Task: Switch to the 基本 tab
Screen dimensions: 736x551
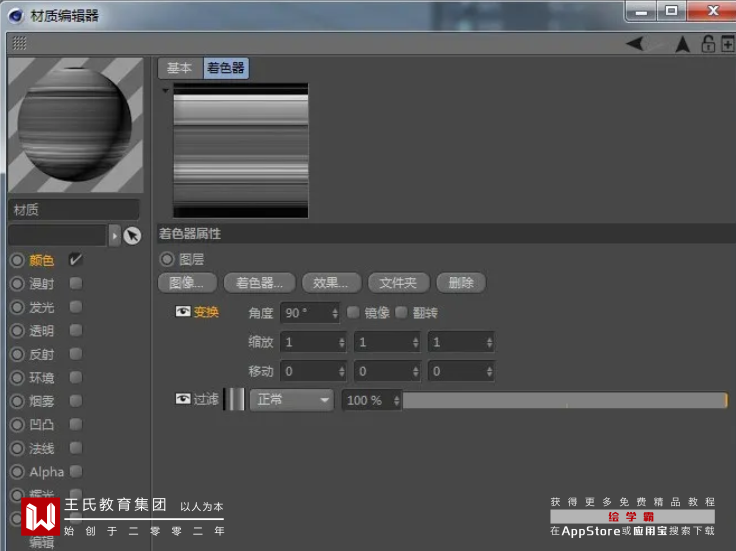Action: 180,68
